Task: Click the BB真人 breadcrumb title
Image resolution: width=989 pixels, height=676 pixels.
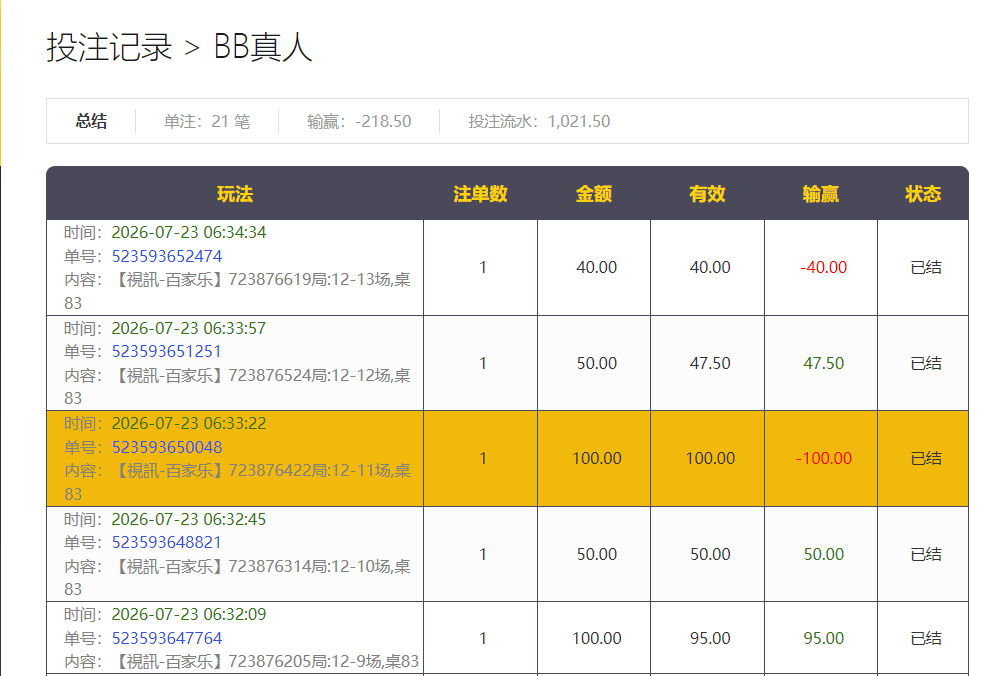Action: pos(263,47)
